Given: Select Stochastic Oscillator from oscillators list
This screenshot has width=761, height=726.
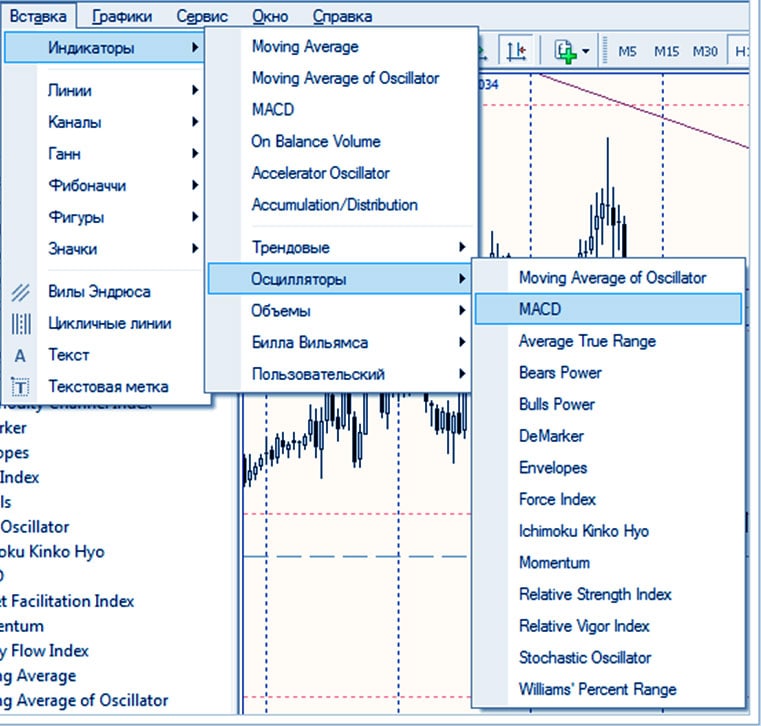Looking at the screenshot, I should pyautogui.click(x=585, y=658).
